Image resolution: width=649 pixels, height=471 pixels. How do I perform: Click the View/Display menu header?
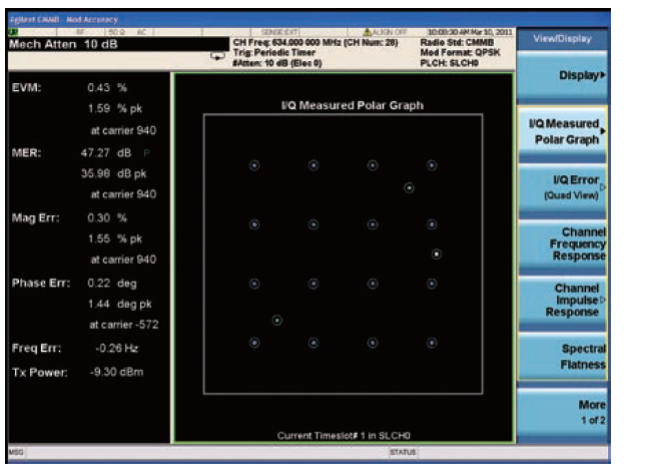(562, 39)
